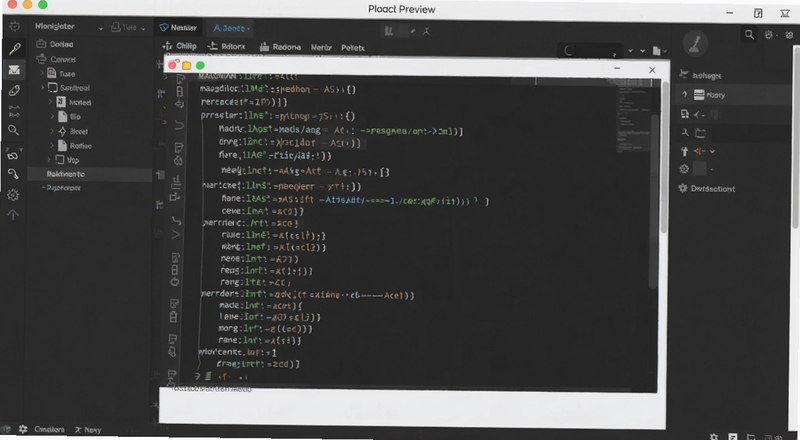
Task: Click the bar chart icon in top center
Action: [389, 31]
